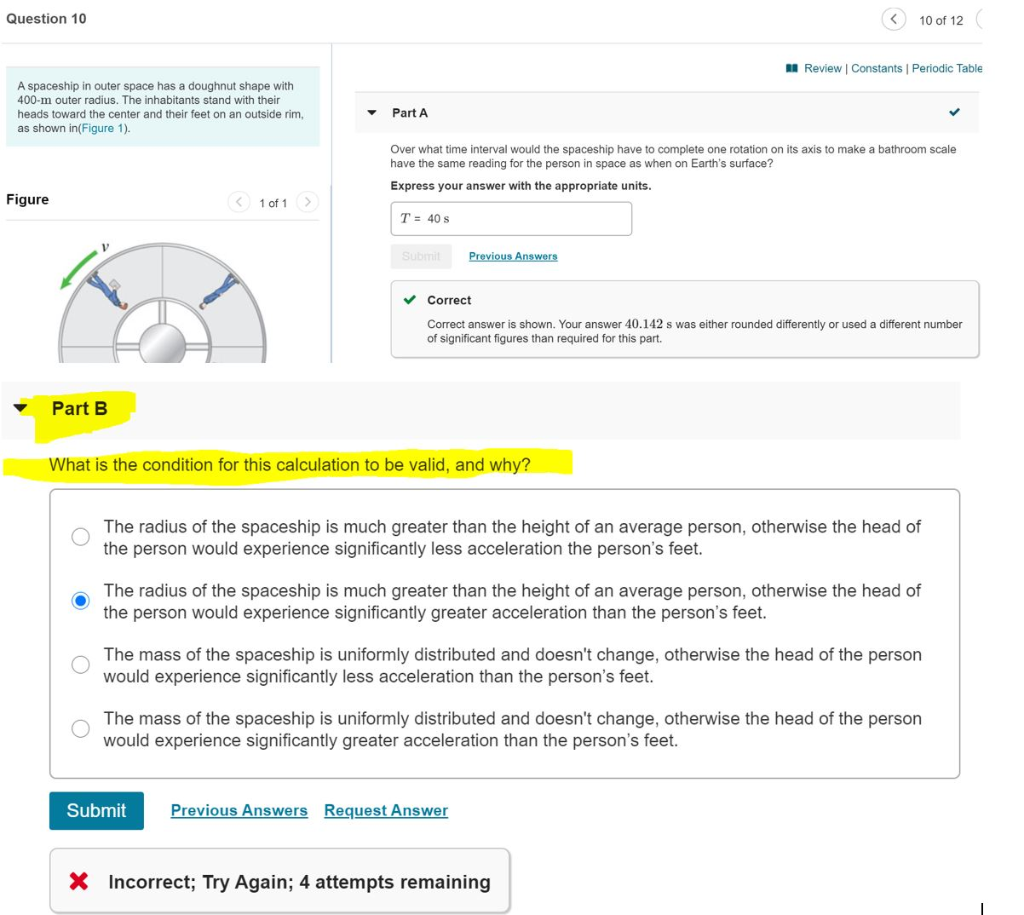Click the Submit button for Part B
This screenshot has width=1024, height=915.
point(96,810)
